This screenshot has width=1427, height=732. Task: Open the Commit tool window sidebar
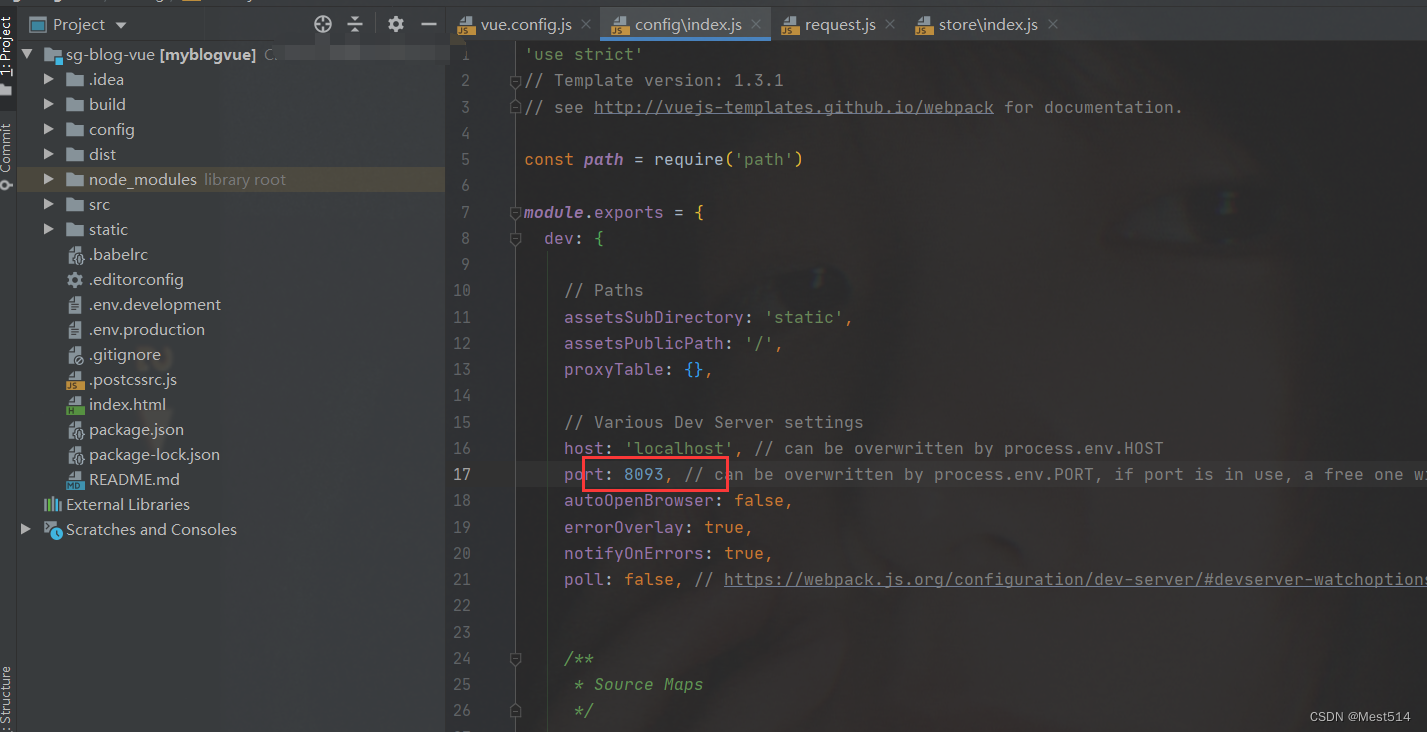click(7, 155)
